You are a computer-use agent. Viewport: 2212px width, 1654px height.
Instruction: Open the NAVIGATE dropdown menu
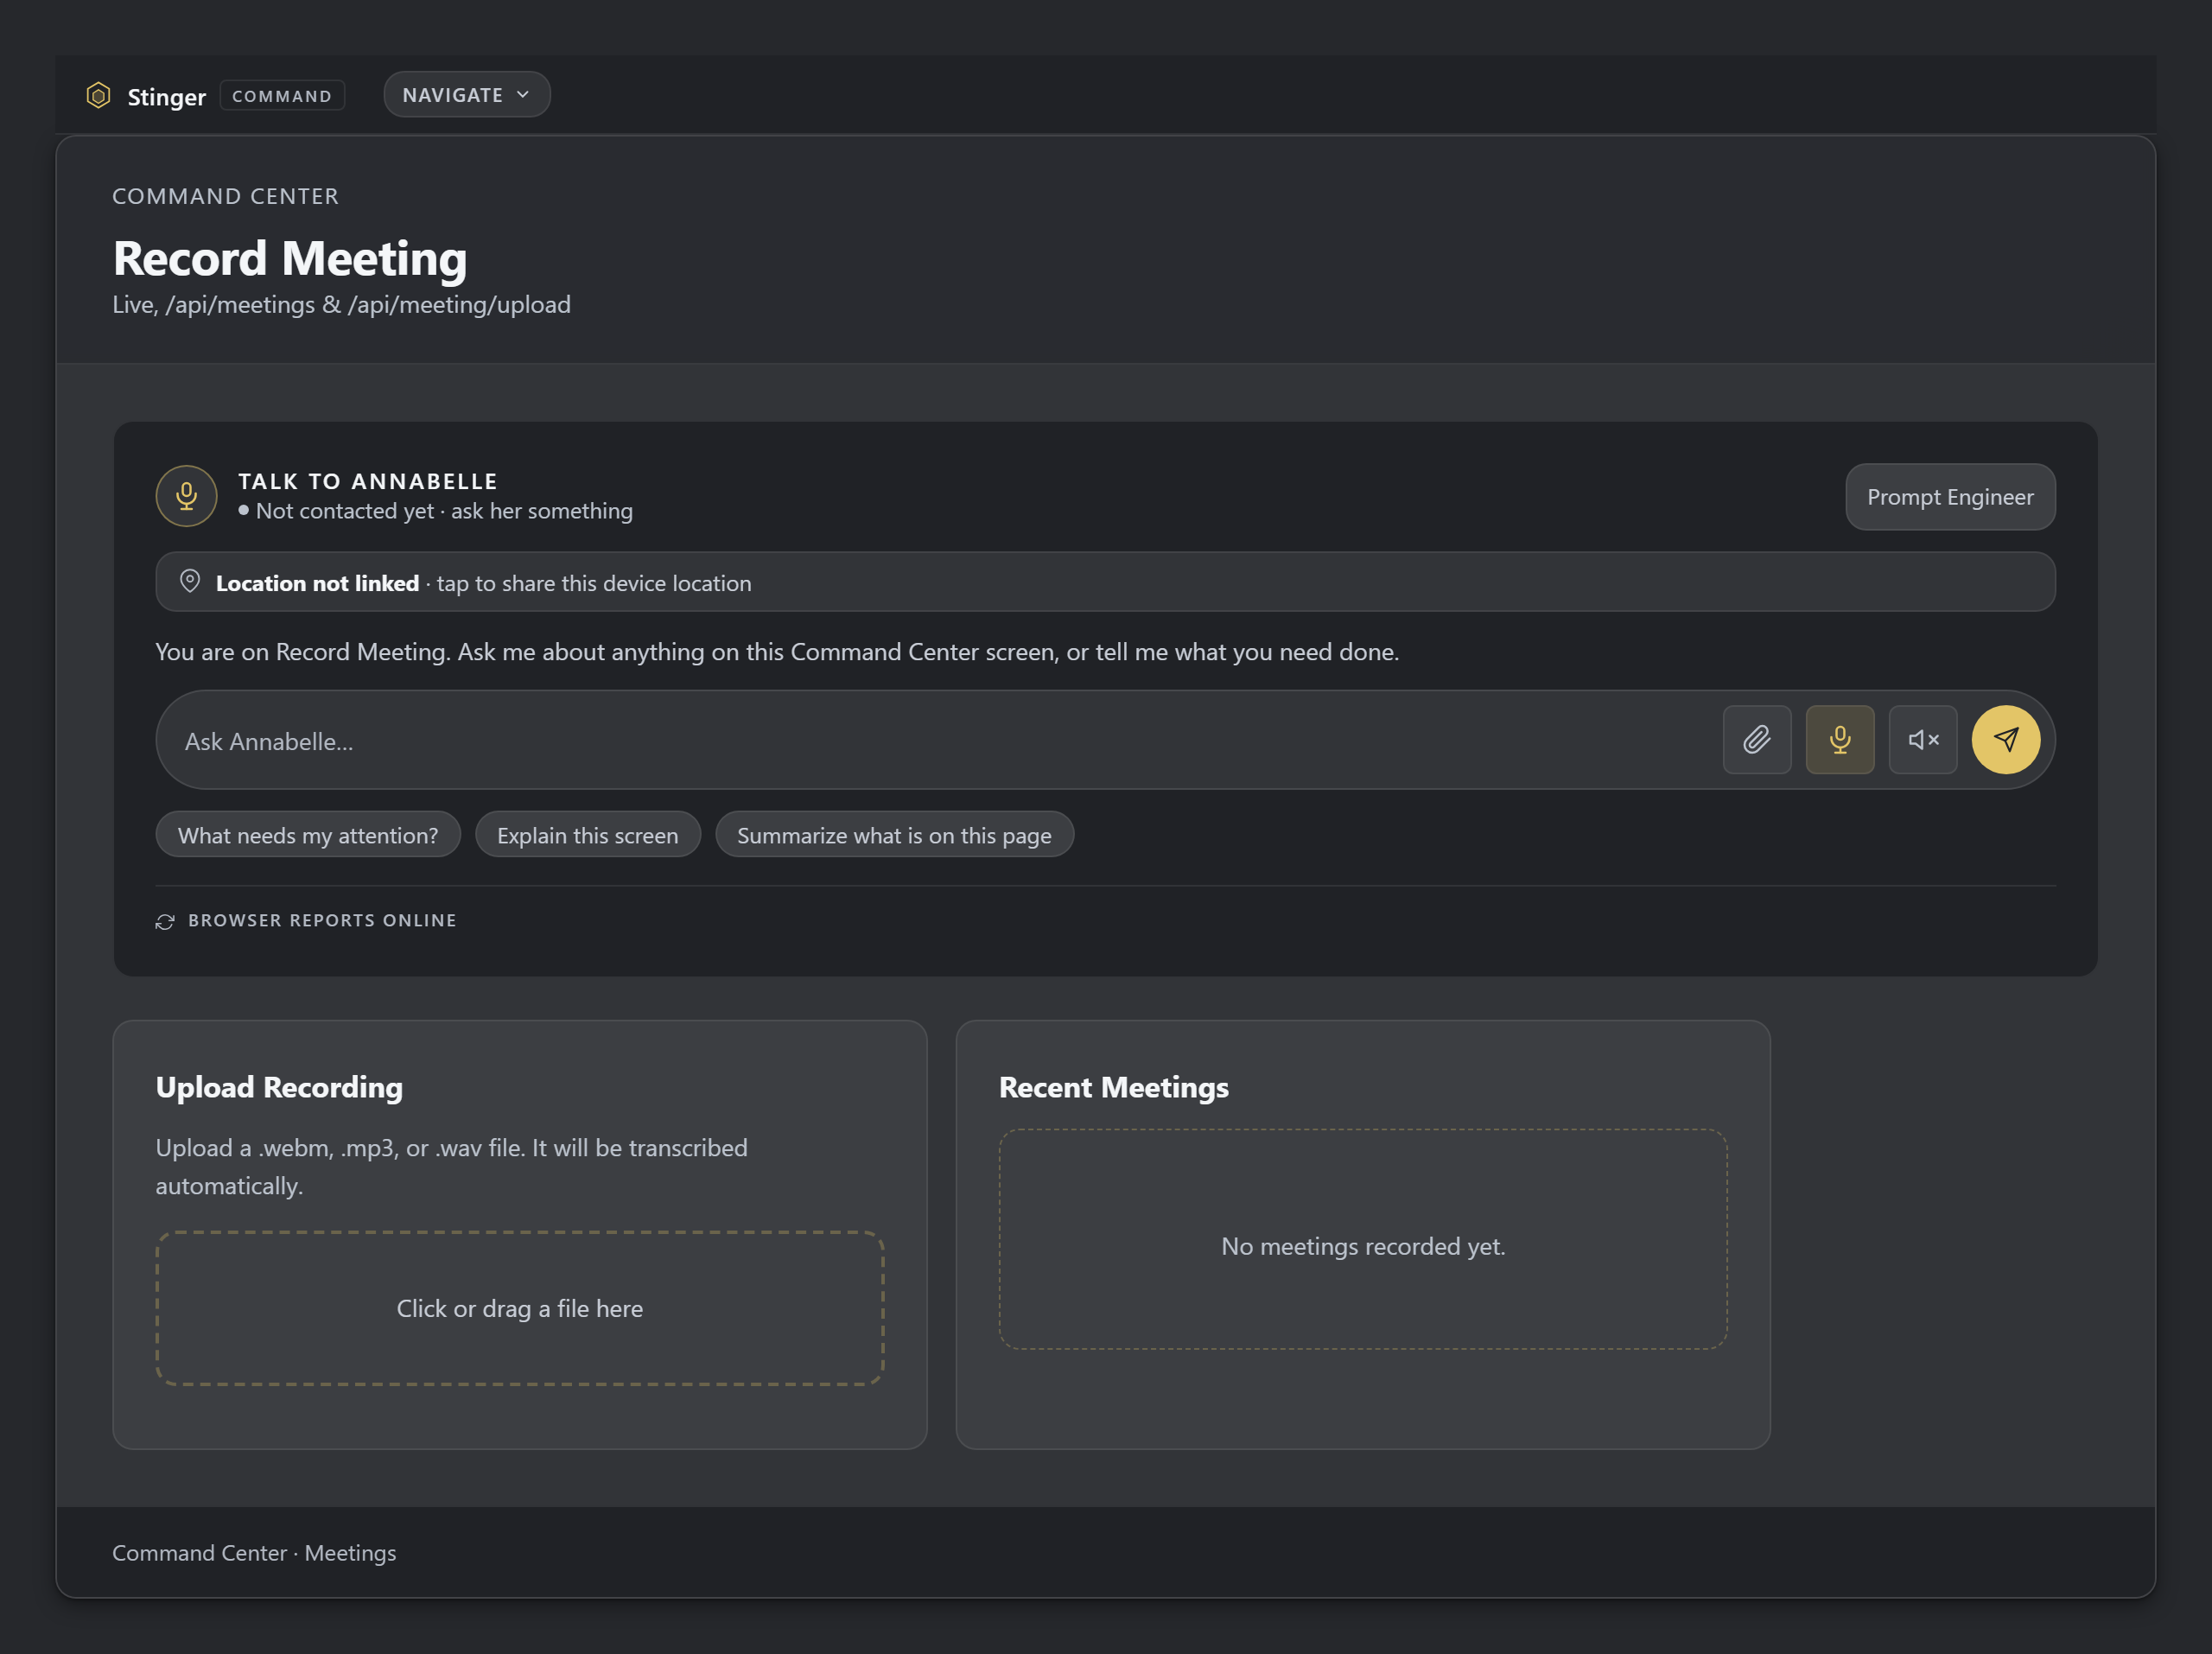pos(466,94)
